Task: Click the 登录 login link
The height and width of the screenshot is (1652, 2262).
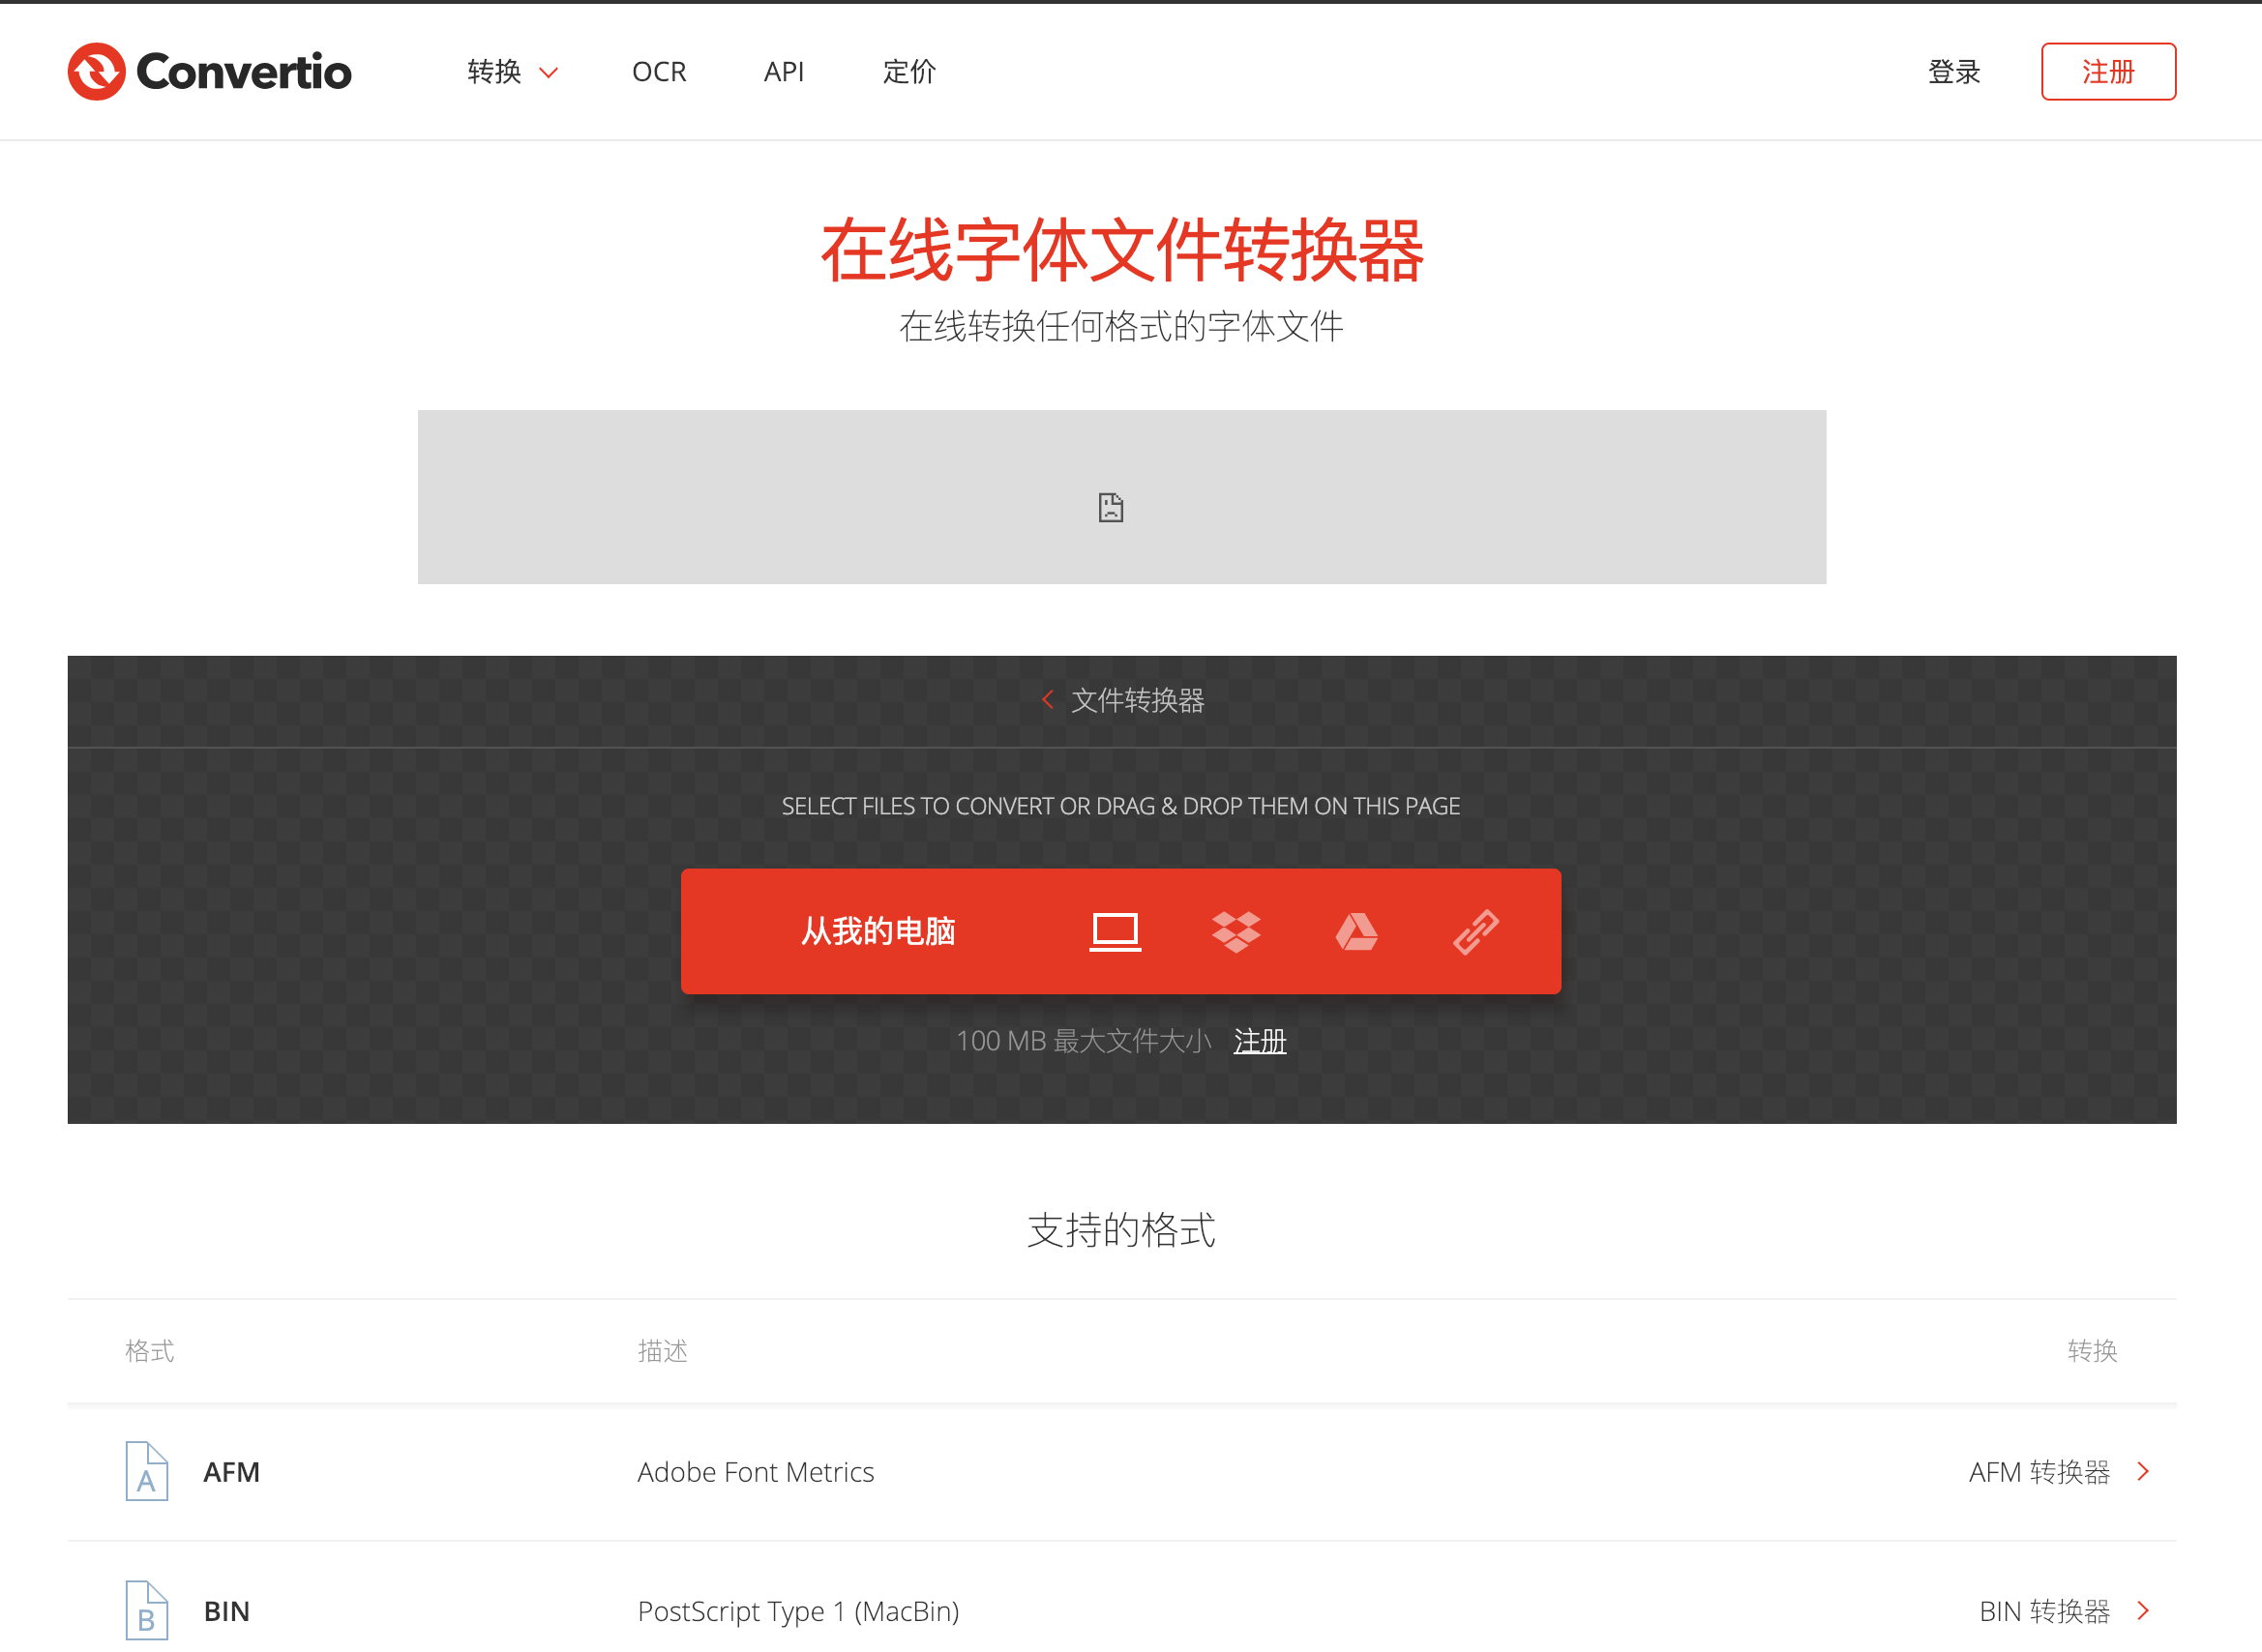Action: [x=1953, y=72]
